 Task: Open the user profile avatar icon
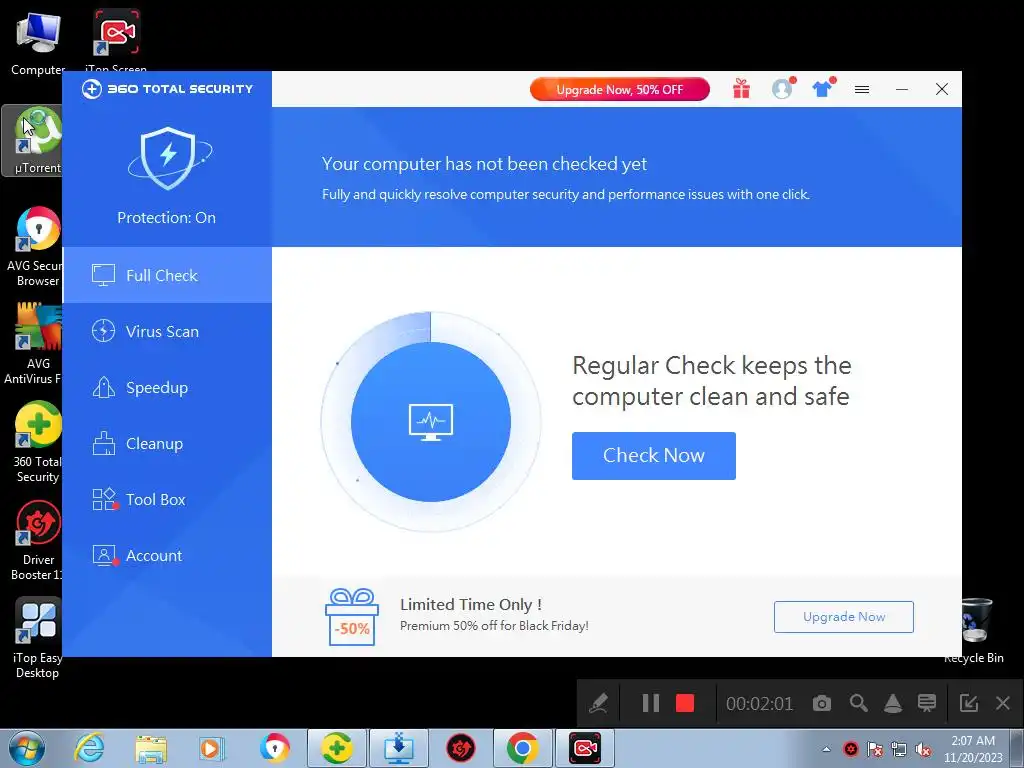(782, 88)
